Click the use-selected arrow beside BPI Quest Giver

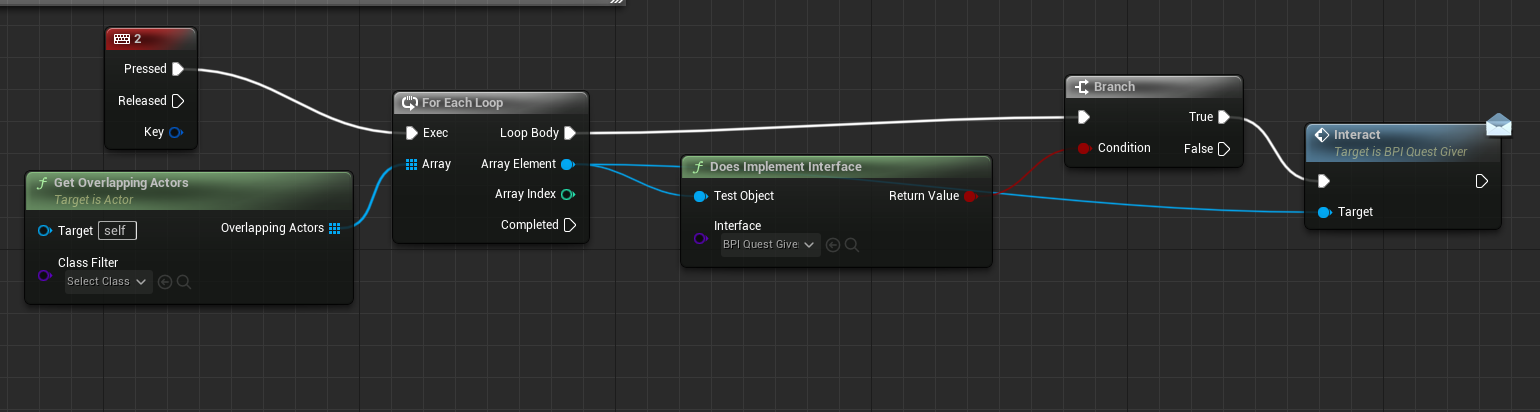(833, 245)
